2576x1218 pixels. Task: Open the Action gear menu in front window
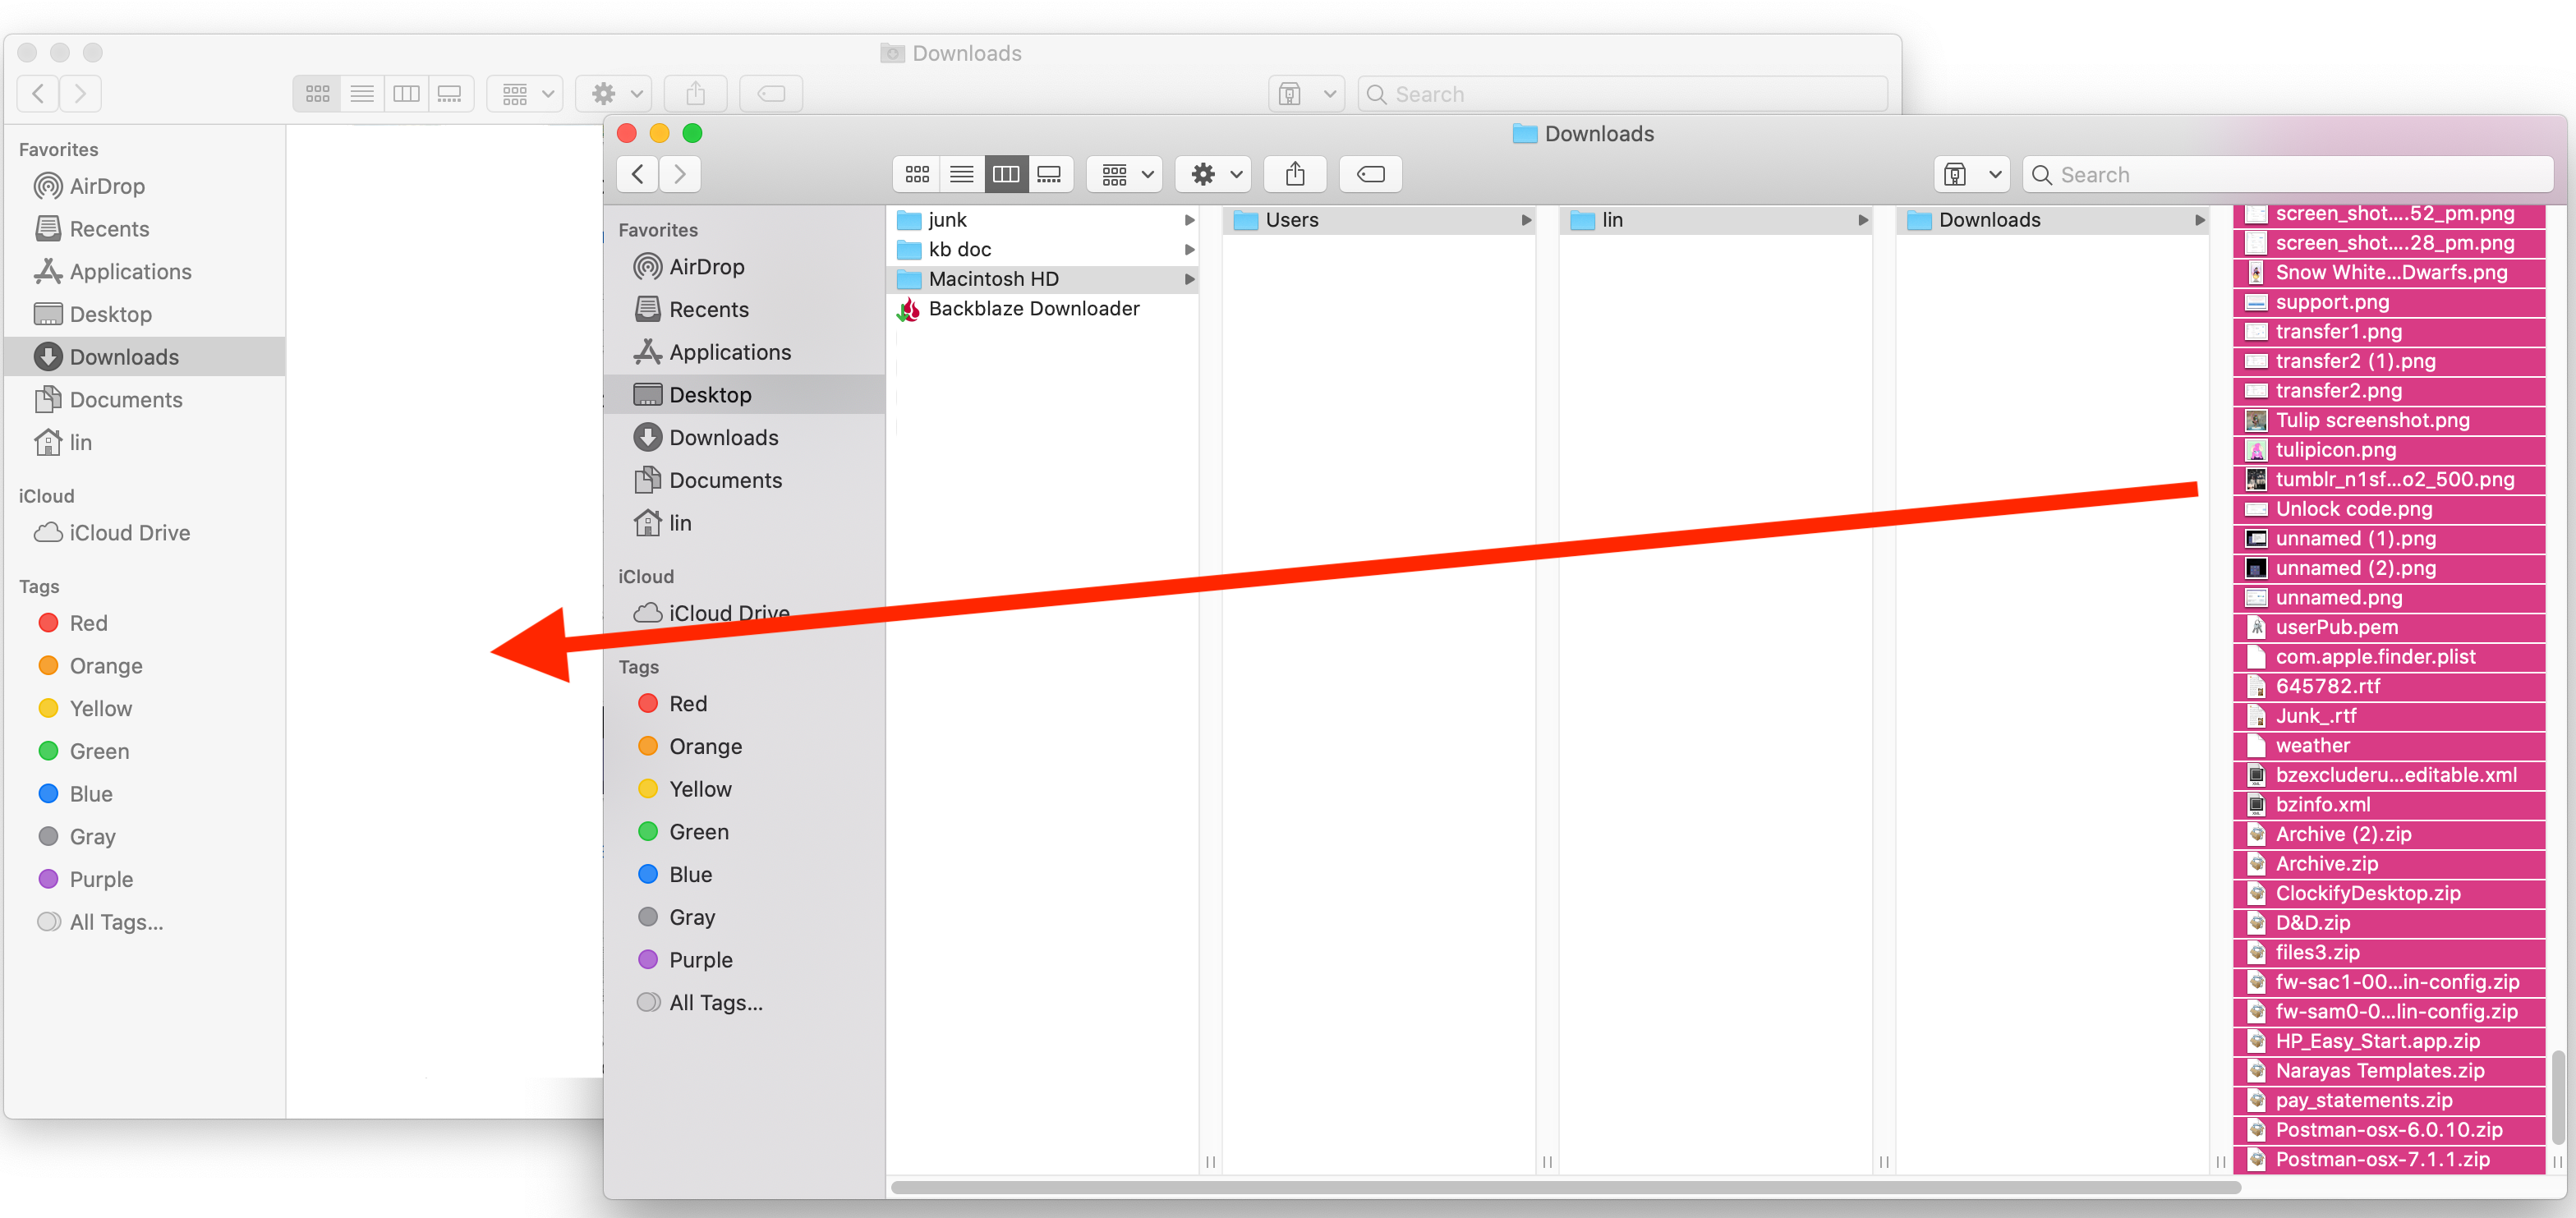[x=1213, y=174]
